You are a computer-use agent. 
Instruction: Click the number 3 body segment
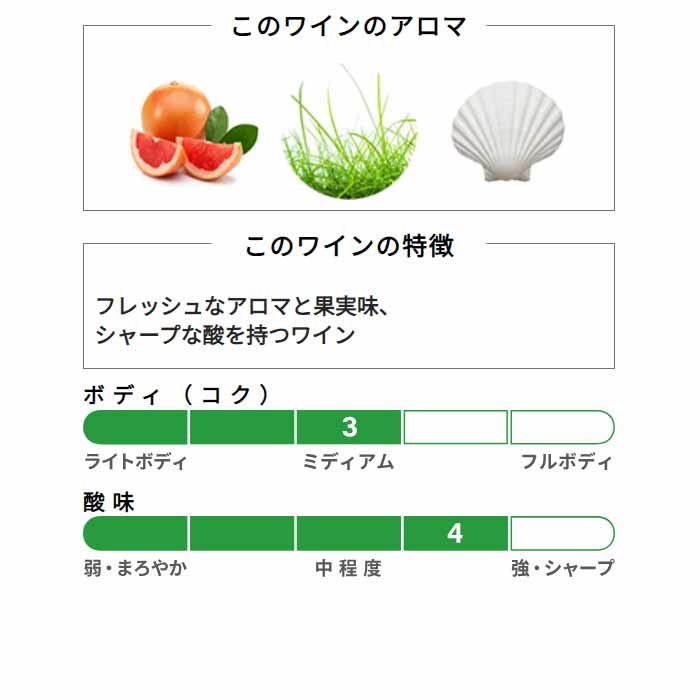point(349,427)
